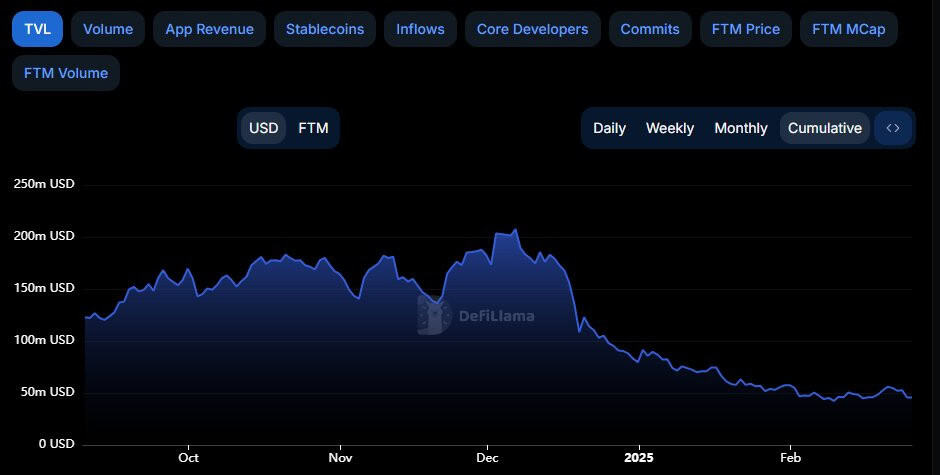Click the Feb date label

pyautogui.click(x=790, y=458)
